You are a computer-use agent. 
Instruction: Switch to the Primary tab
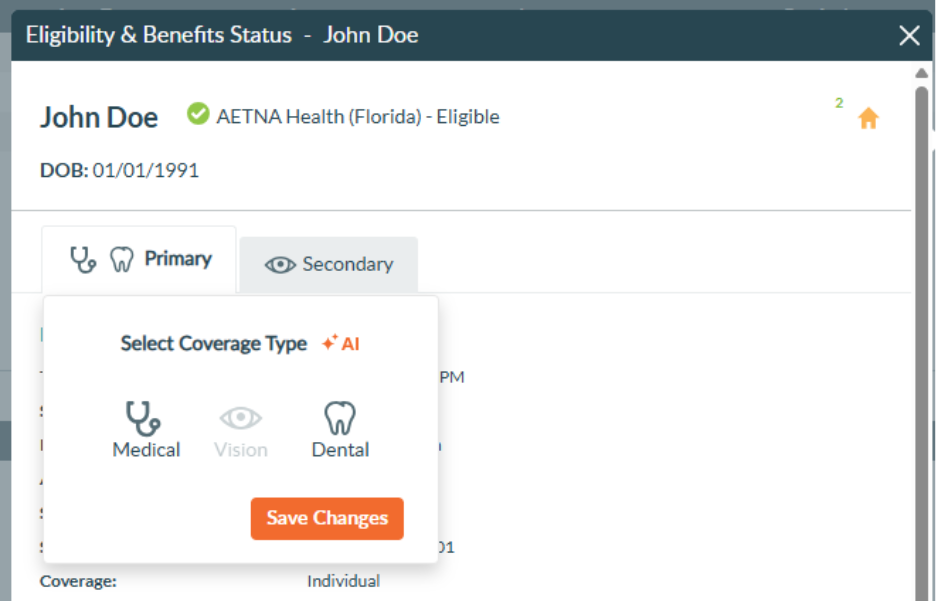(x=177, y=259)
